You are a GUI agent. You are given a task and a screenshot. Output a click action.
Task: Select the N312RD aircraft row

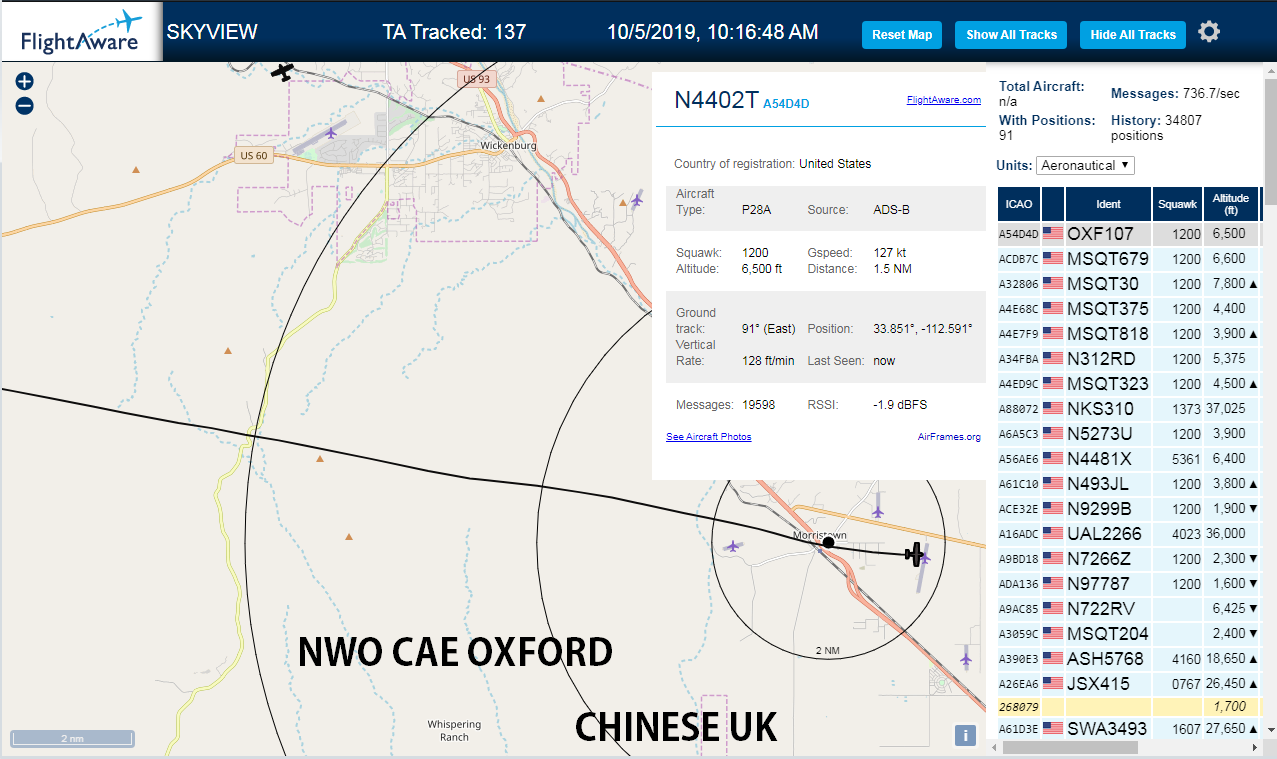tap(1128, 358)
